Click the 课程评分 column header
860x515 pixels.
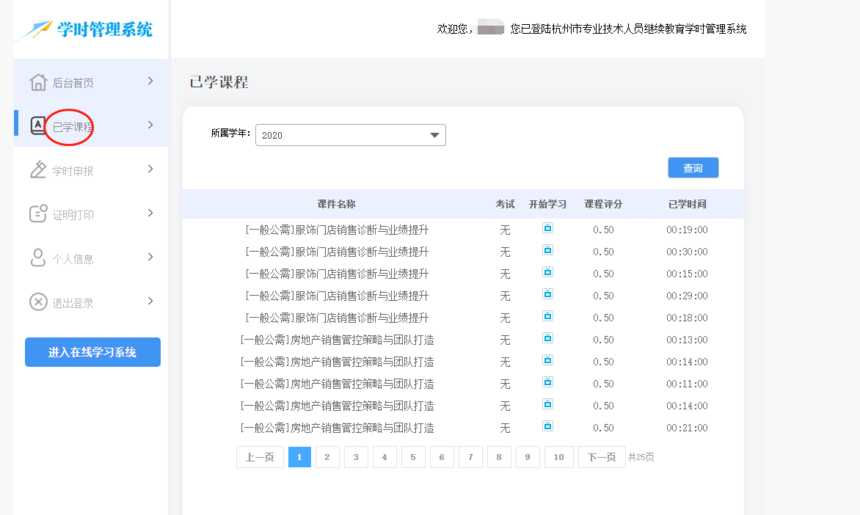click(603, 204)
